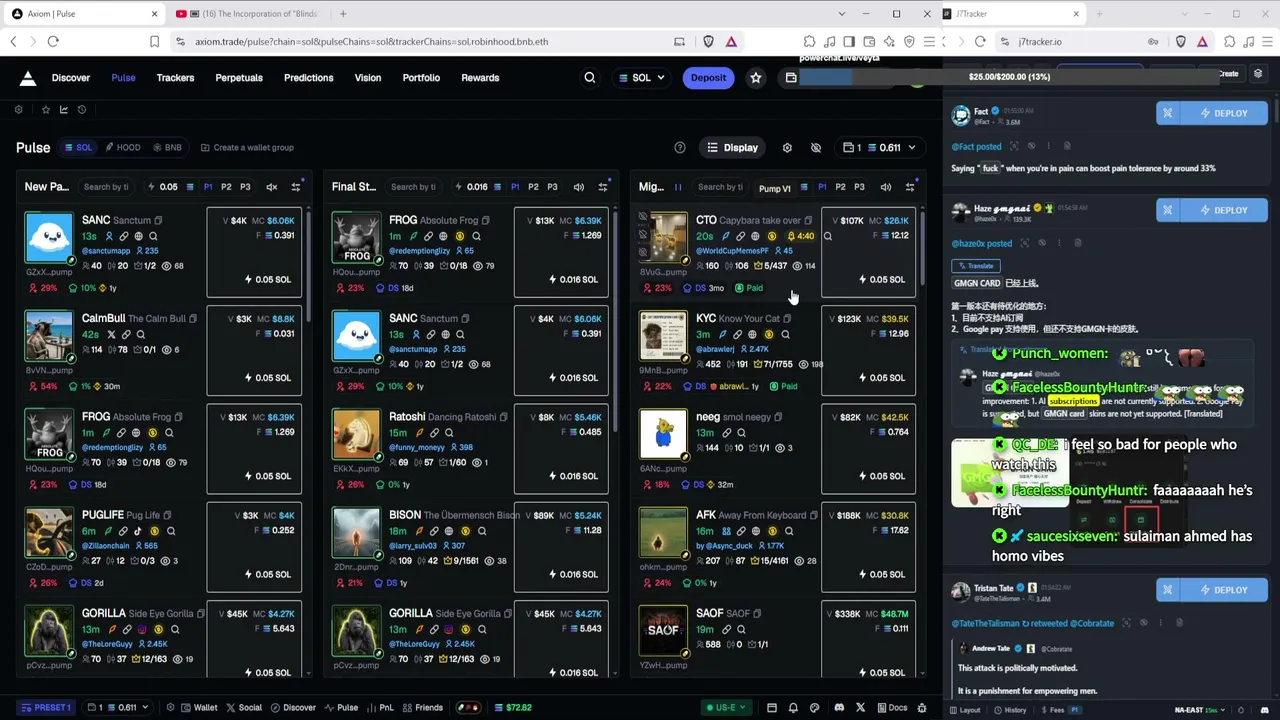The width and height of the screenshot is (1280, 720).
Task: Toggle sound for the Migrated column
Action: pyautogui.click(x=885, y=187)
